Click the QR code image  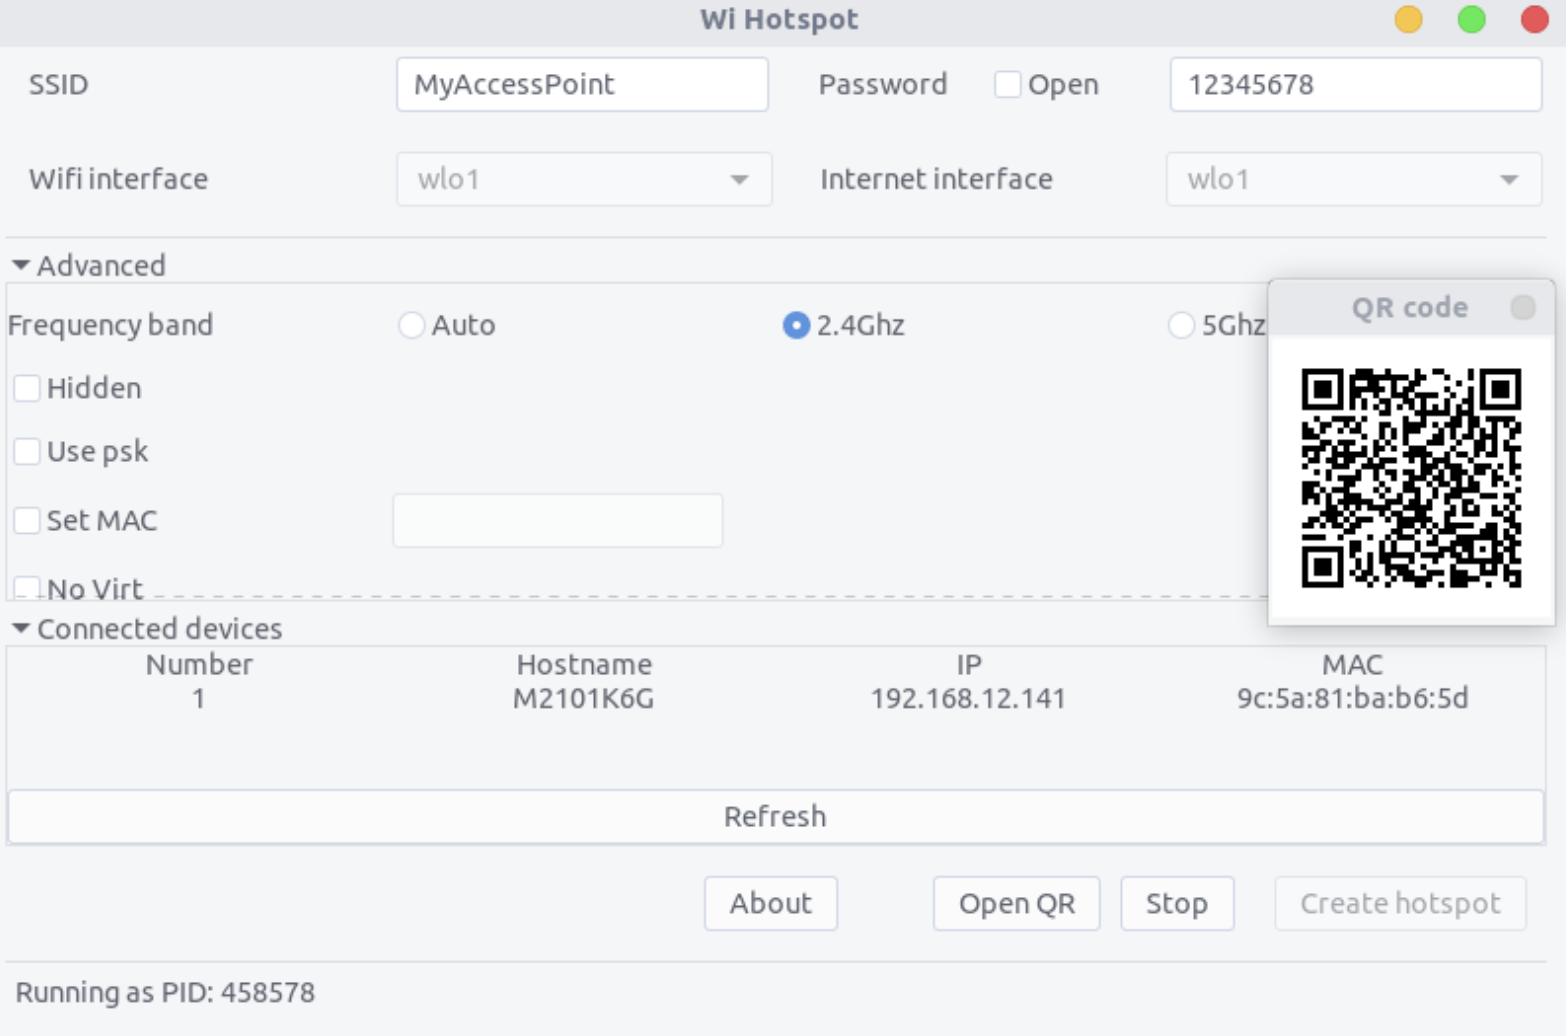coord(1411,478)
